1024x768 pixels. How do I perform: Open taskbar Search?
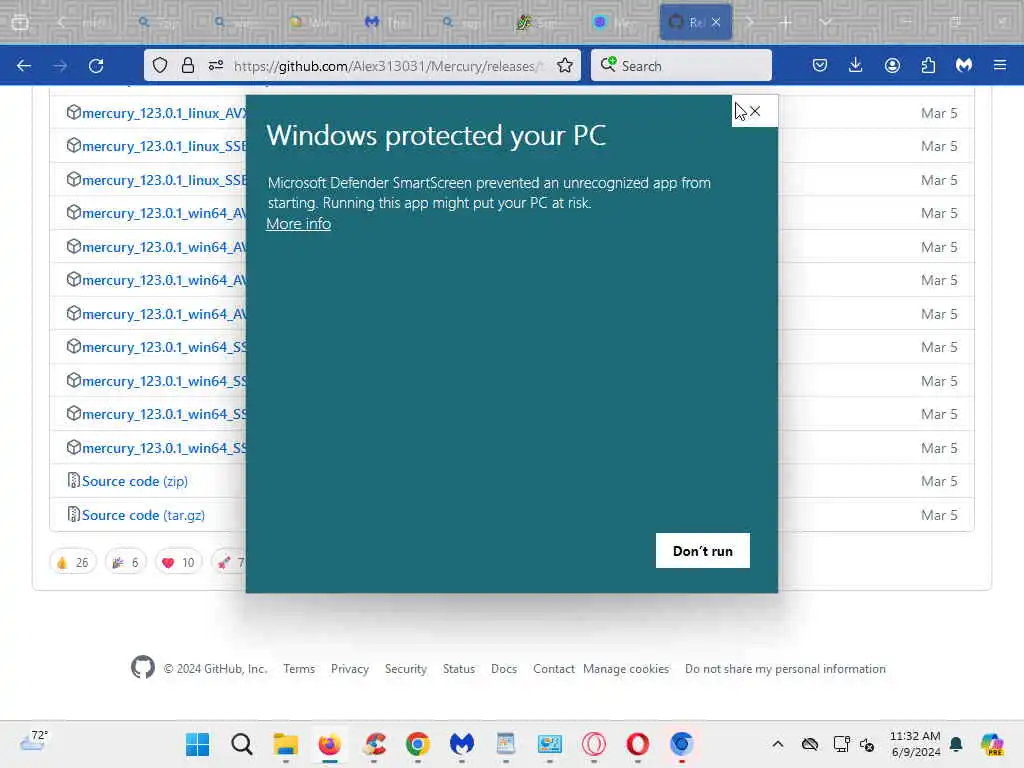click(242, 744)
